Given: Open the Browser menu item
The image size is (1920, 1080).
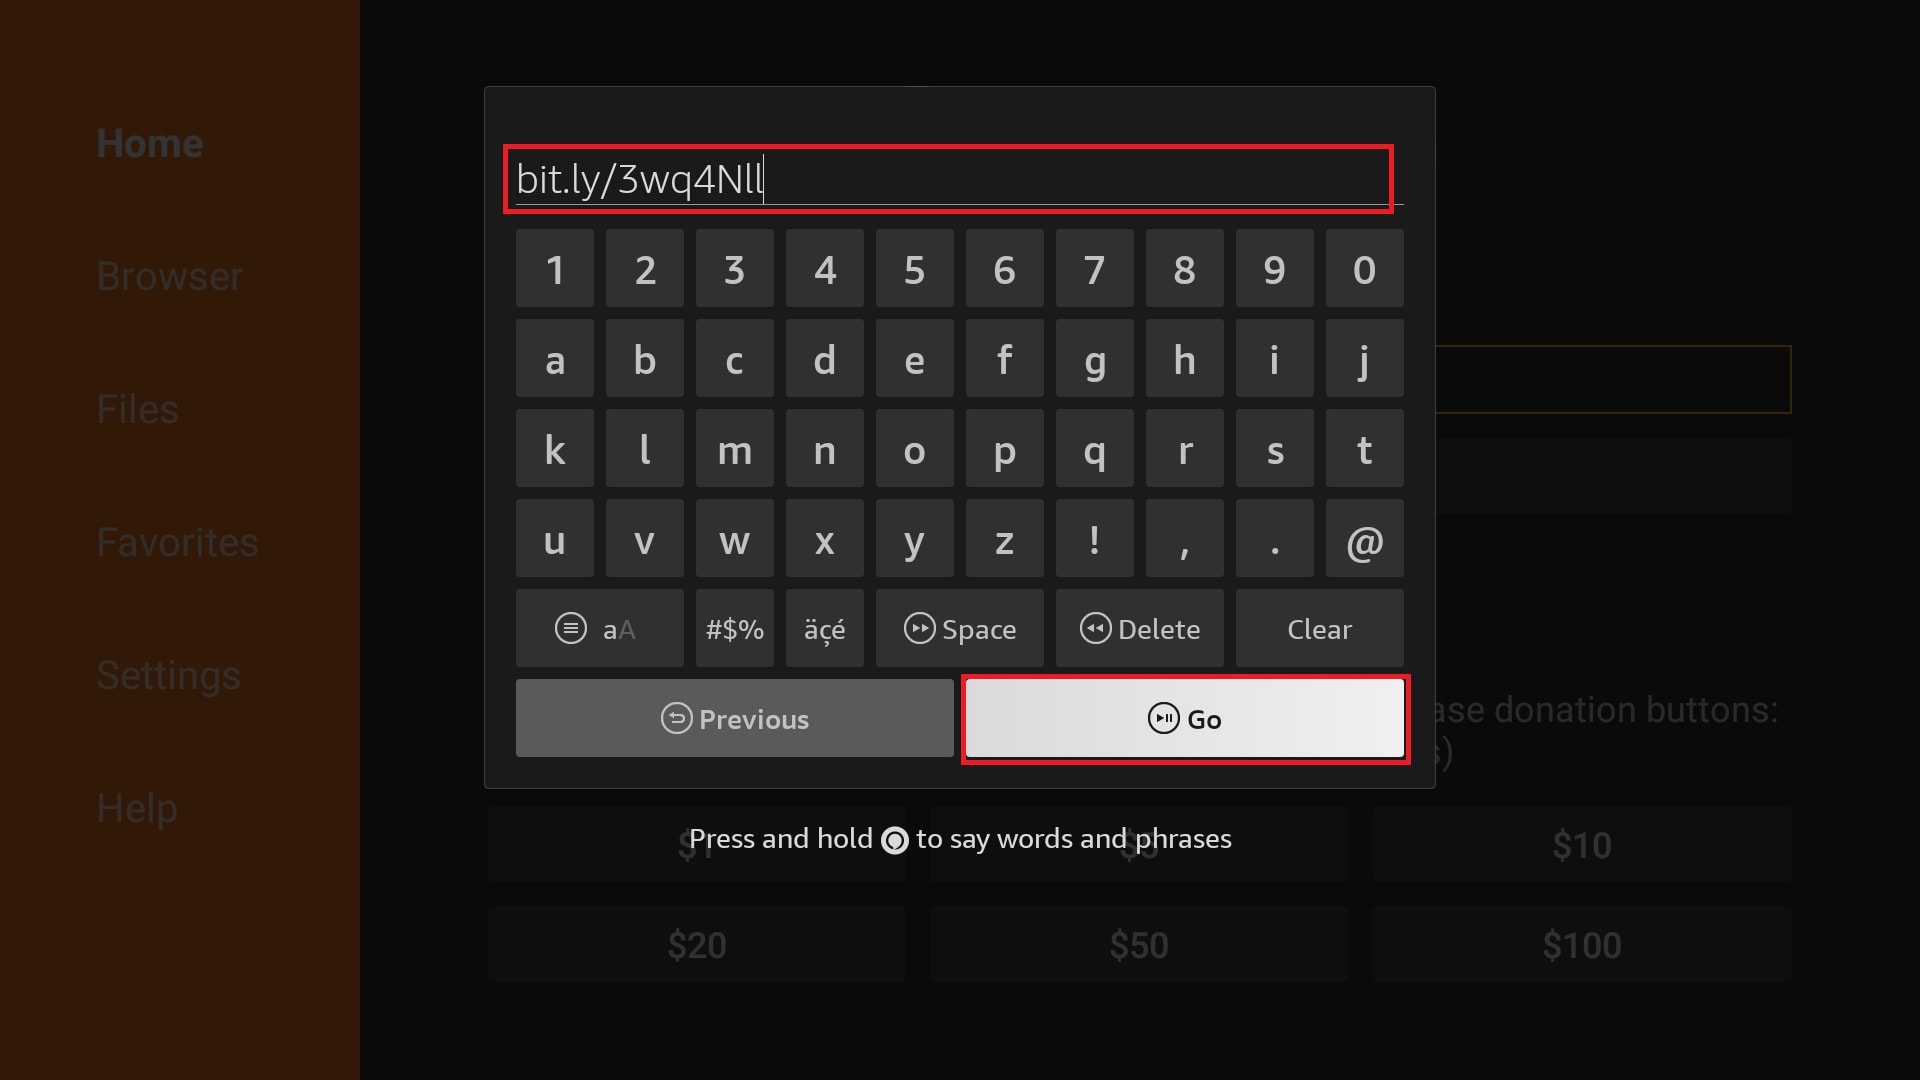Looking at the screenshot, I should [x=169, y=276].
